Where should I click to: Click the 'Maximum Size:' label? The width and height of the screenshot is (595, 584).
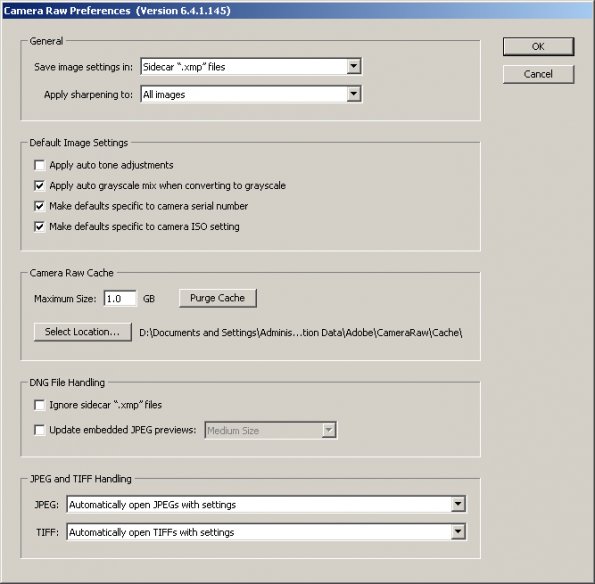[x=65, y=299]
